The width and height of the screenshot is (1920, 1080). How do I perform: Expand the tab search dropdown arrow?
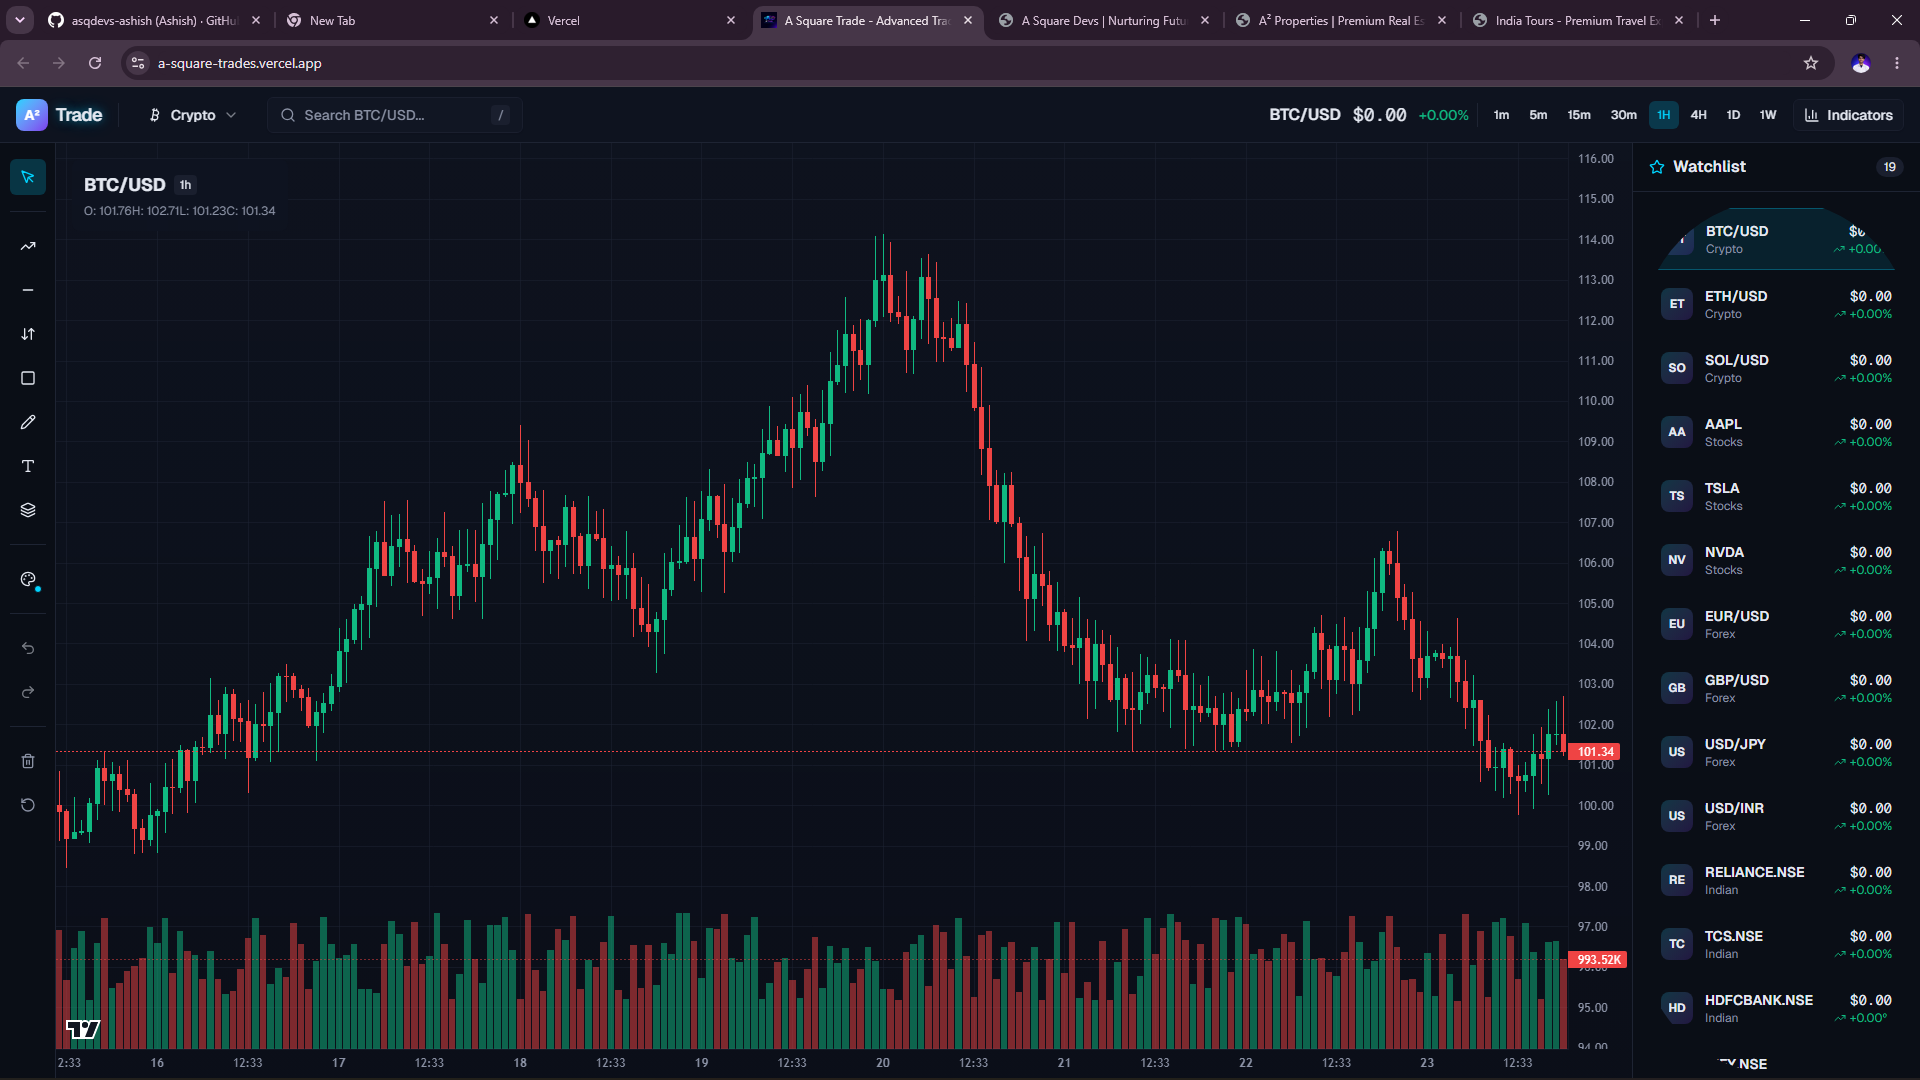pyautogui.click(x=19, y=20)
